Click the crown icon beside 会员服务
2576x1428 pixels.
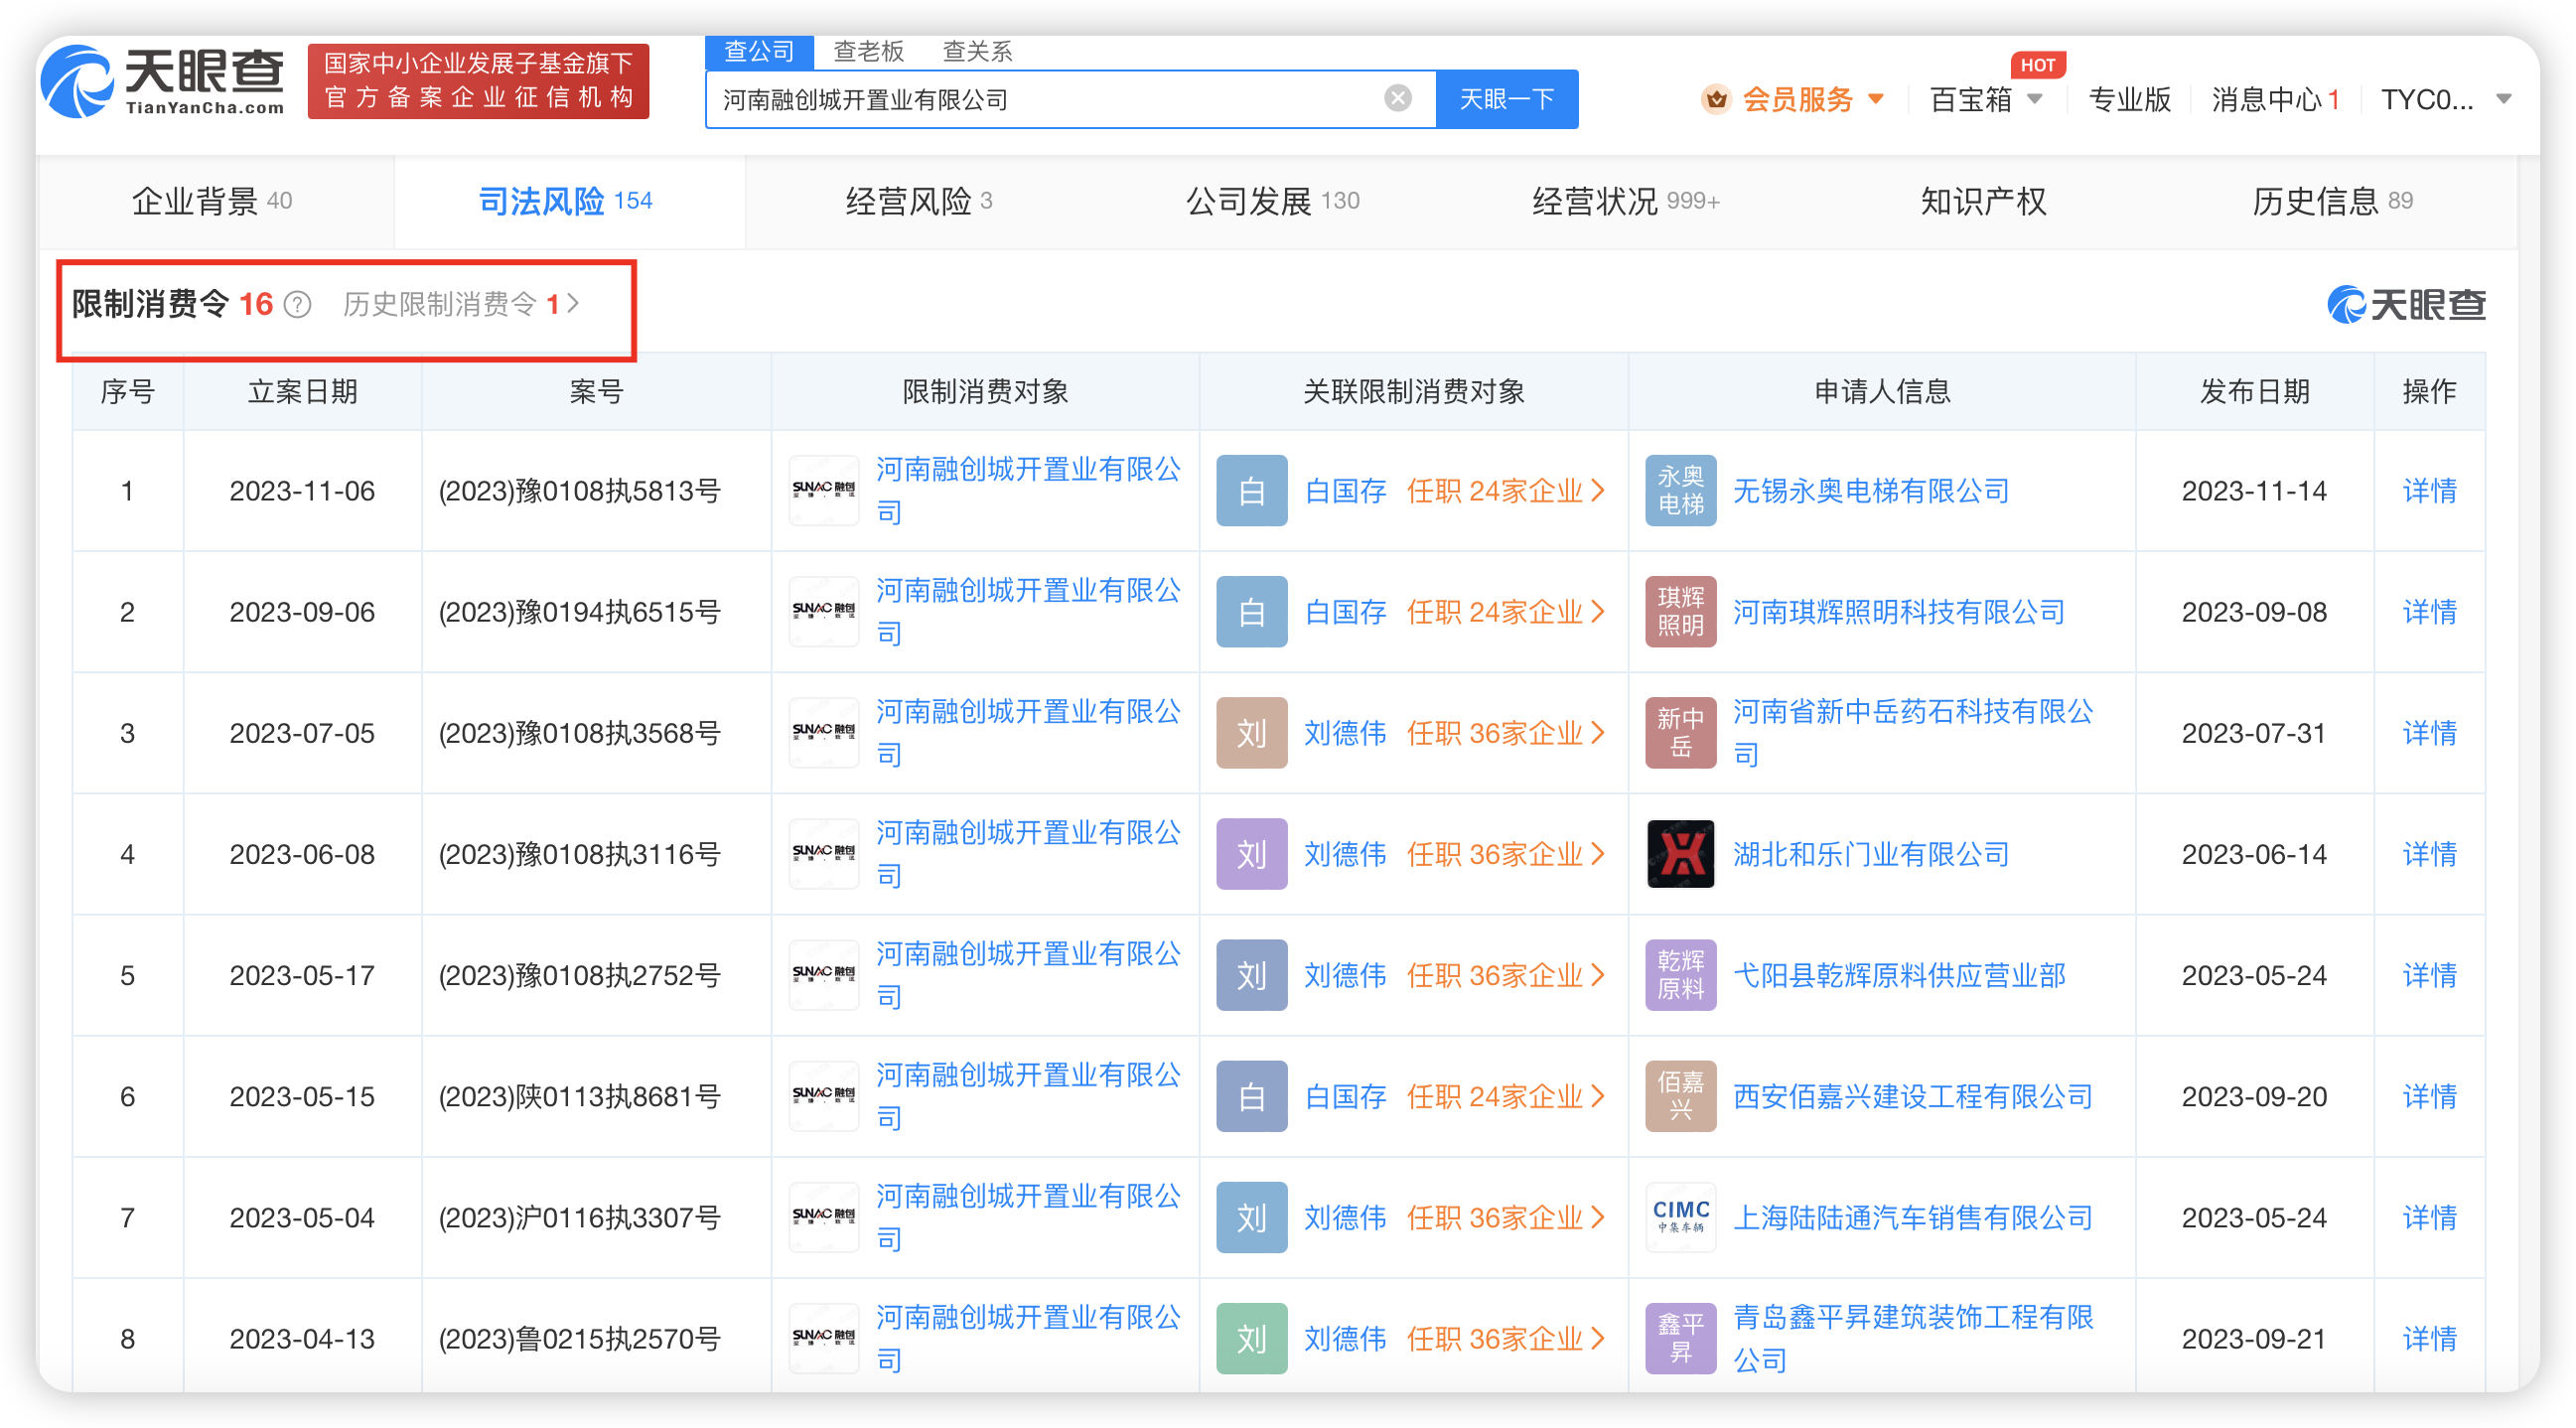pyautogui.click(x=1716, y=99)
